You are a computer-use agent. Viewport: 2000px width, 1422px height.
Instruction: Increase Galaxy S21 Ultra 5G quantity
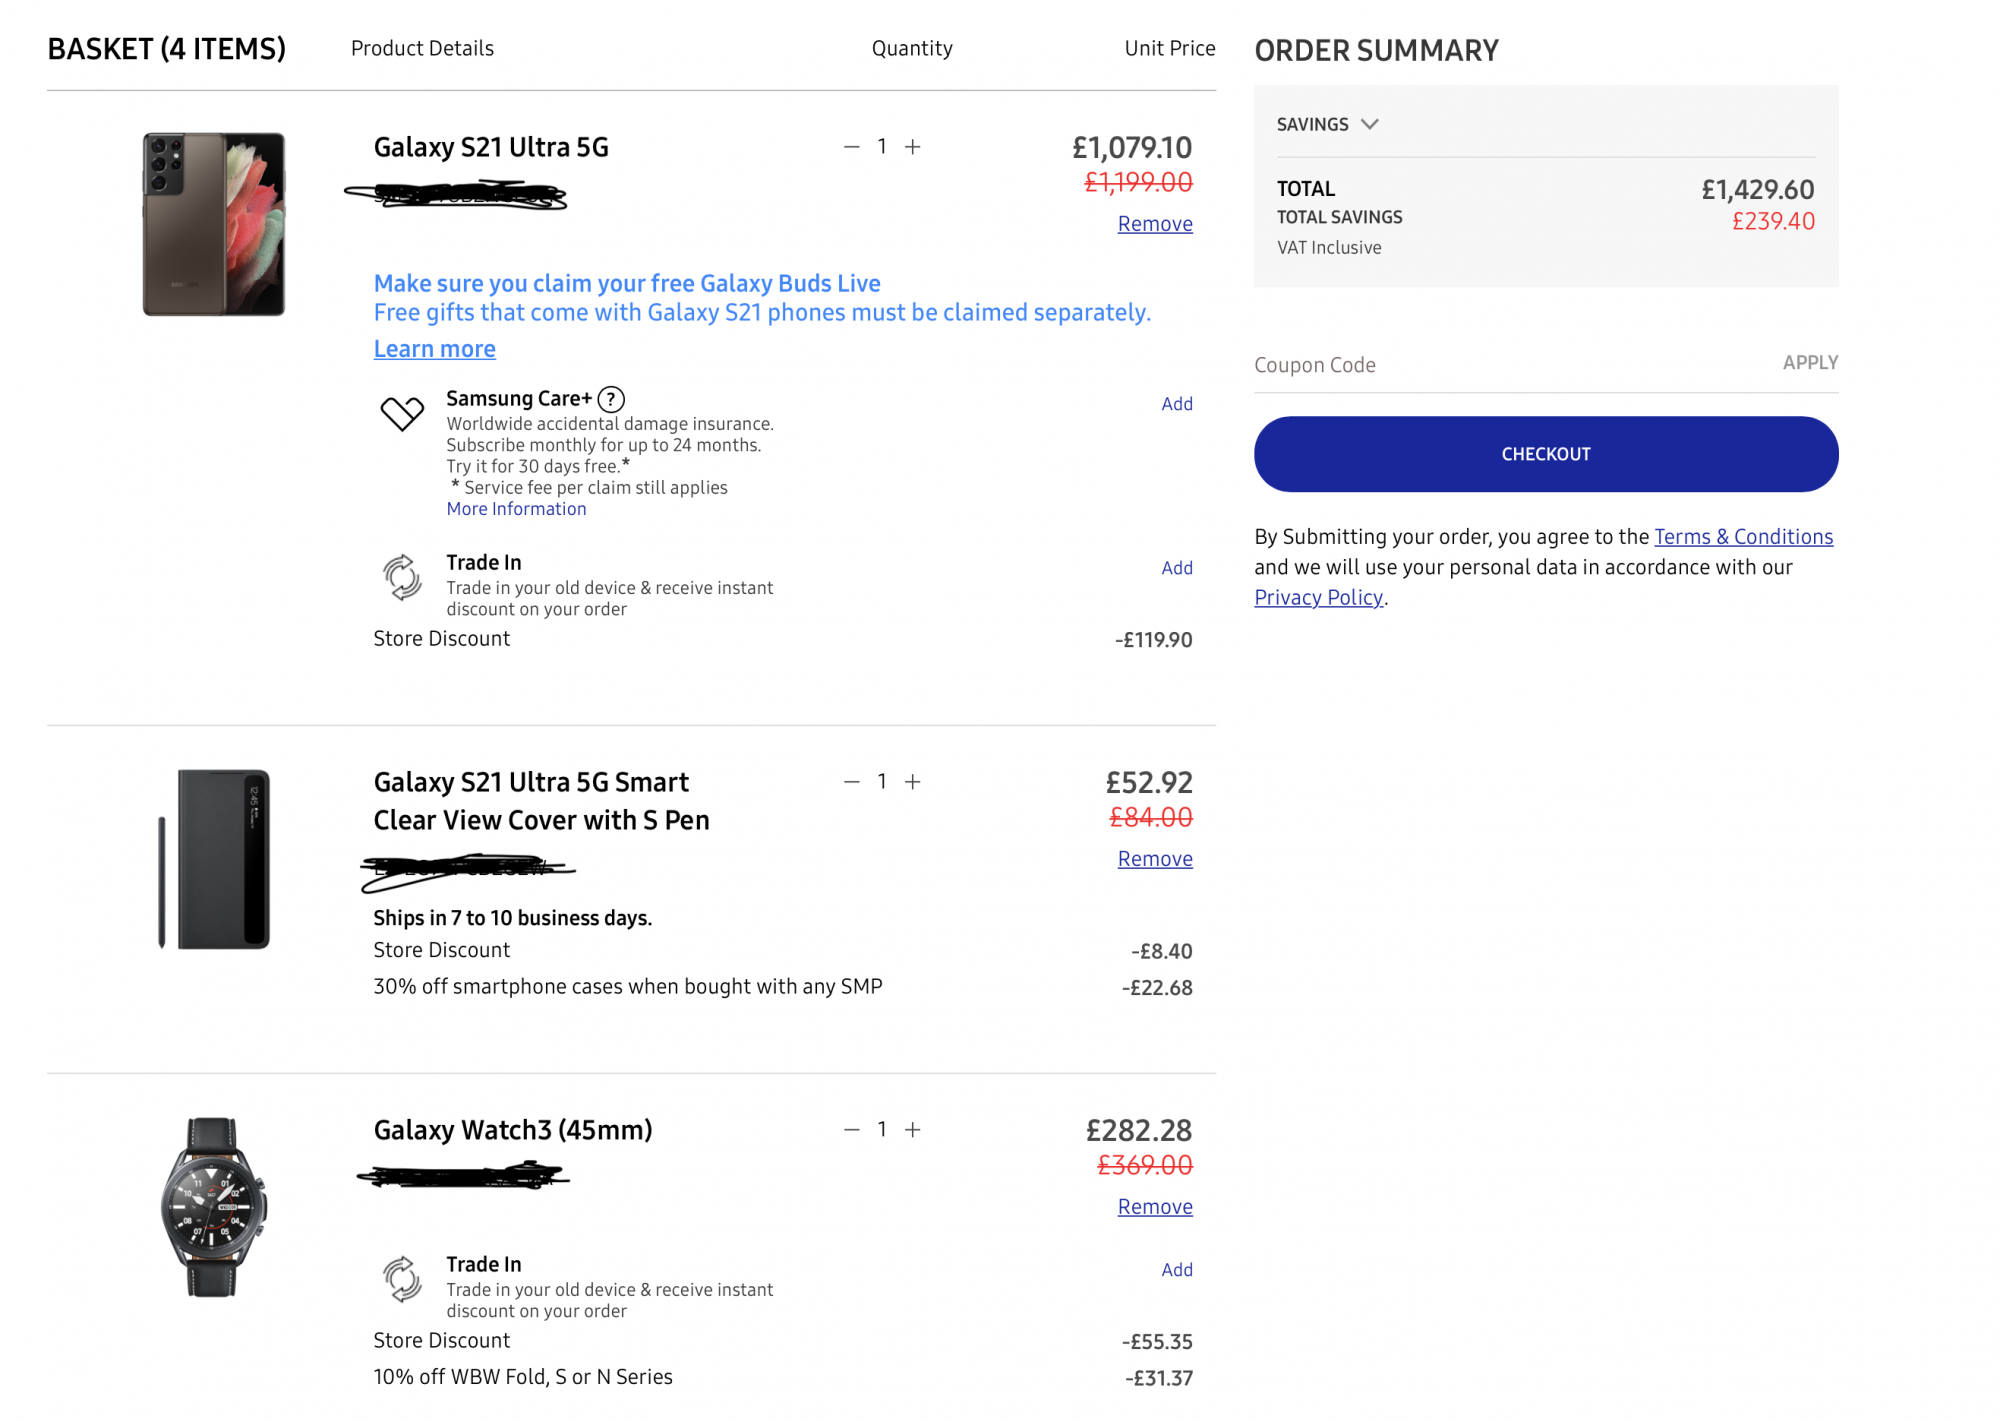tap(912, 147)
